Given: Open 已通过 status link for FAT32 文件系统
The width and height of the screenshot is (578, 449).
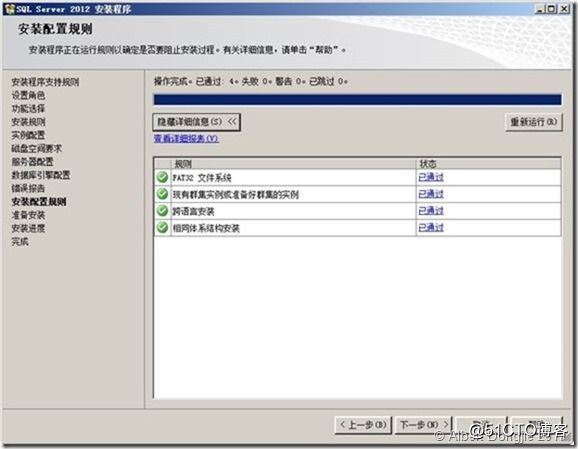Looking at the screenshot, I should (431, 177).
